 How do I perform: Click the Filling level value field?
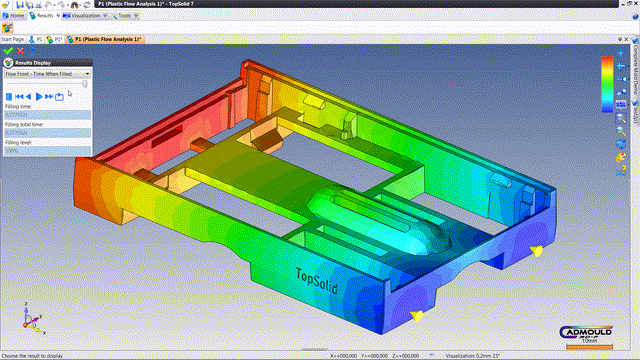(x=47, y=151)
